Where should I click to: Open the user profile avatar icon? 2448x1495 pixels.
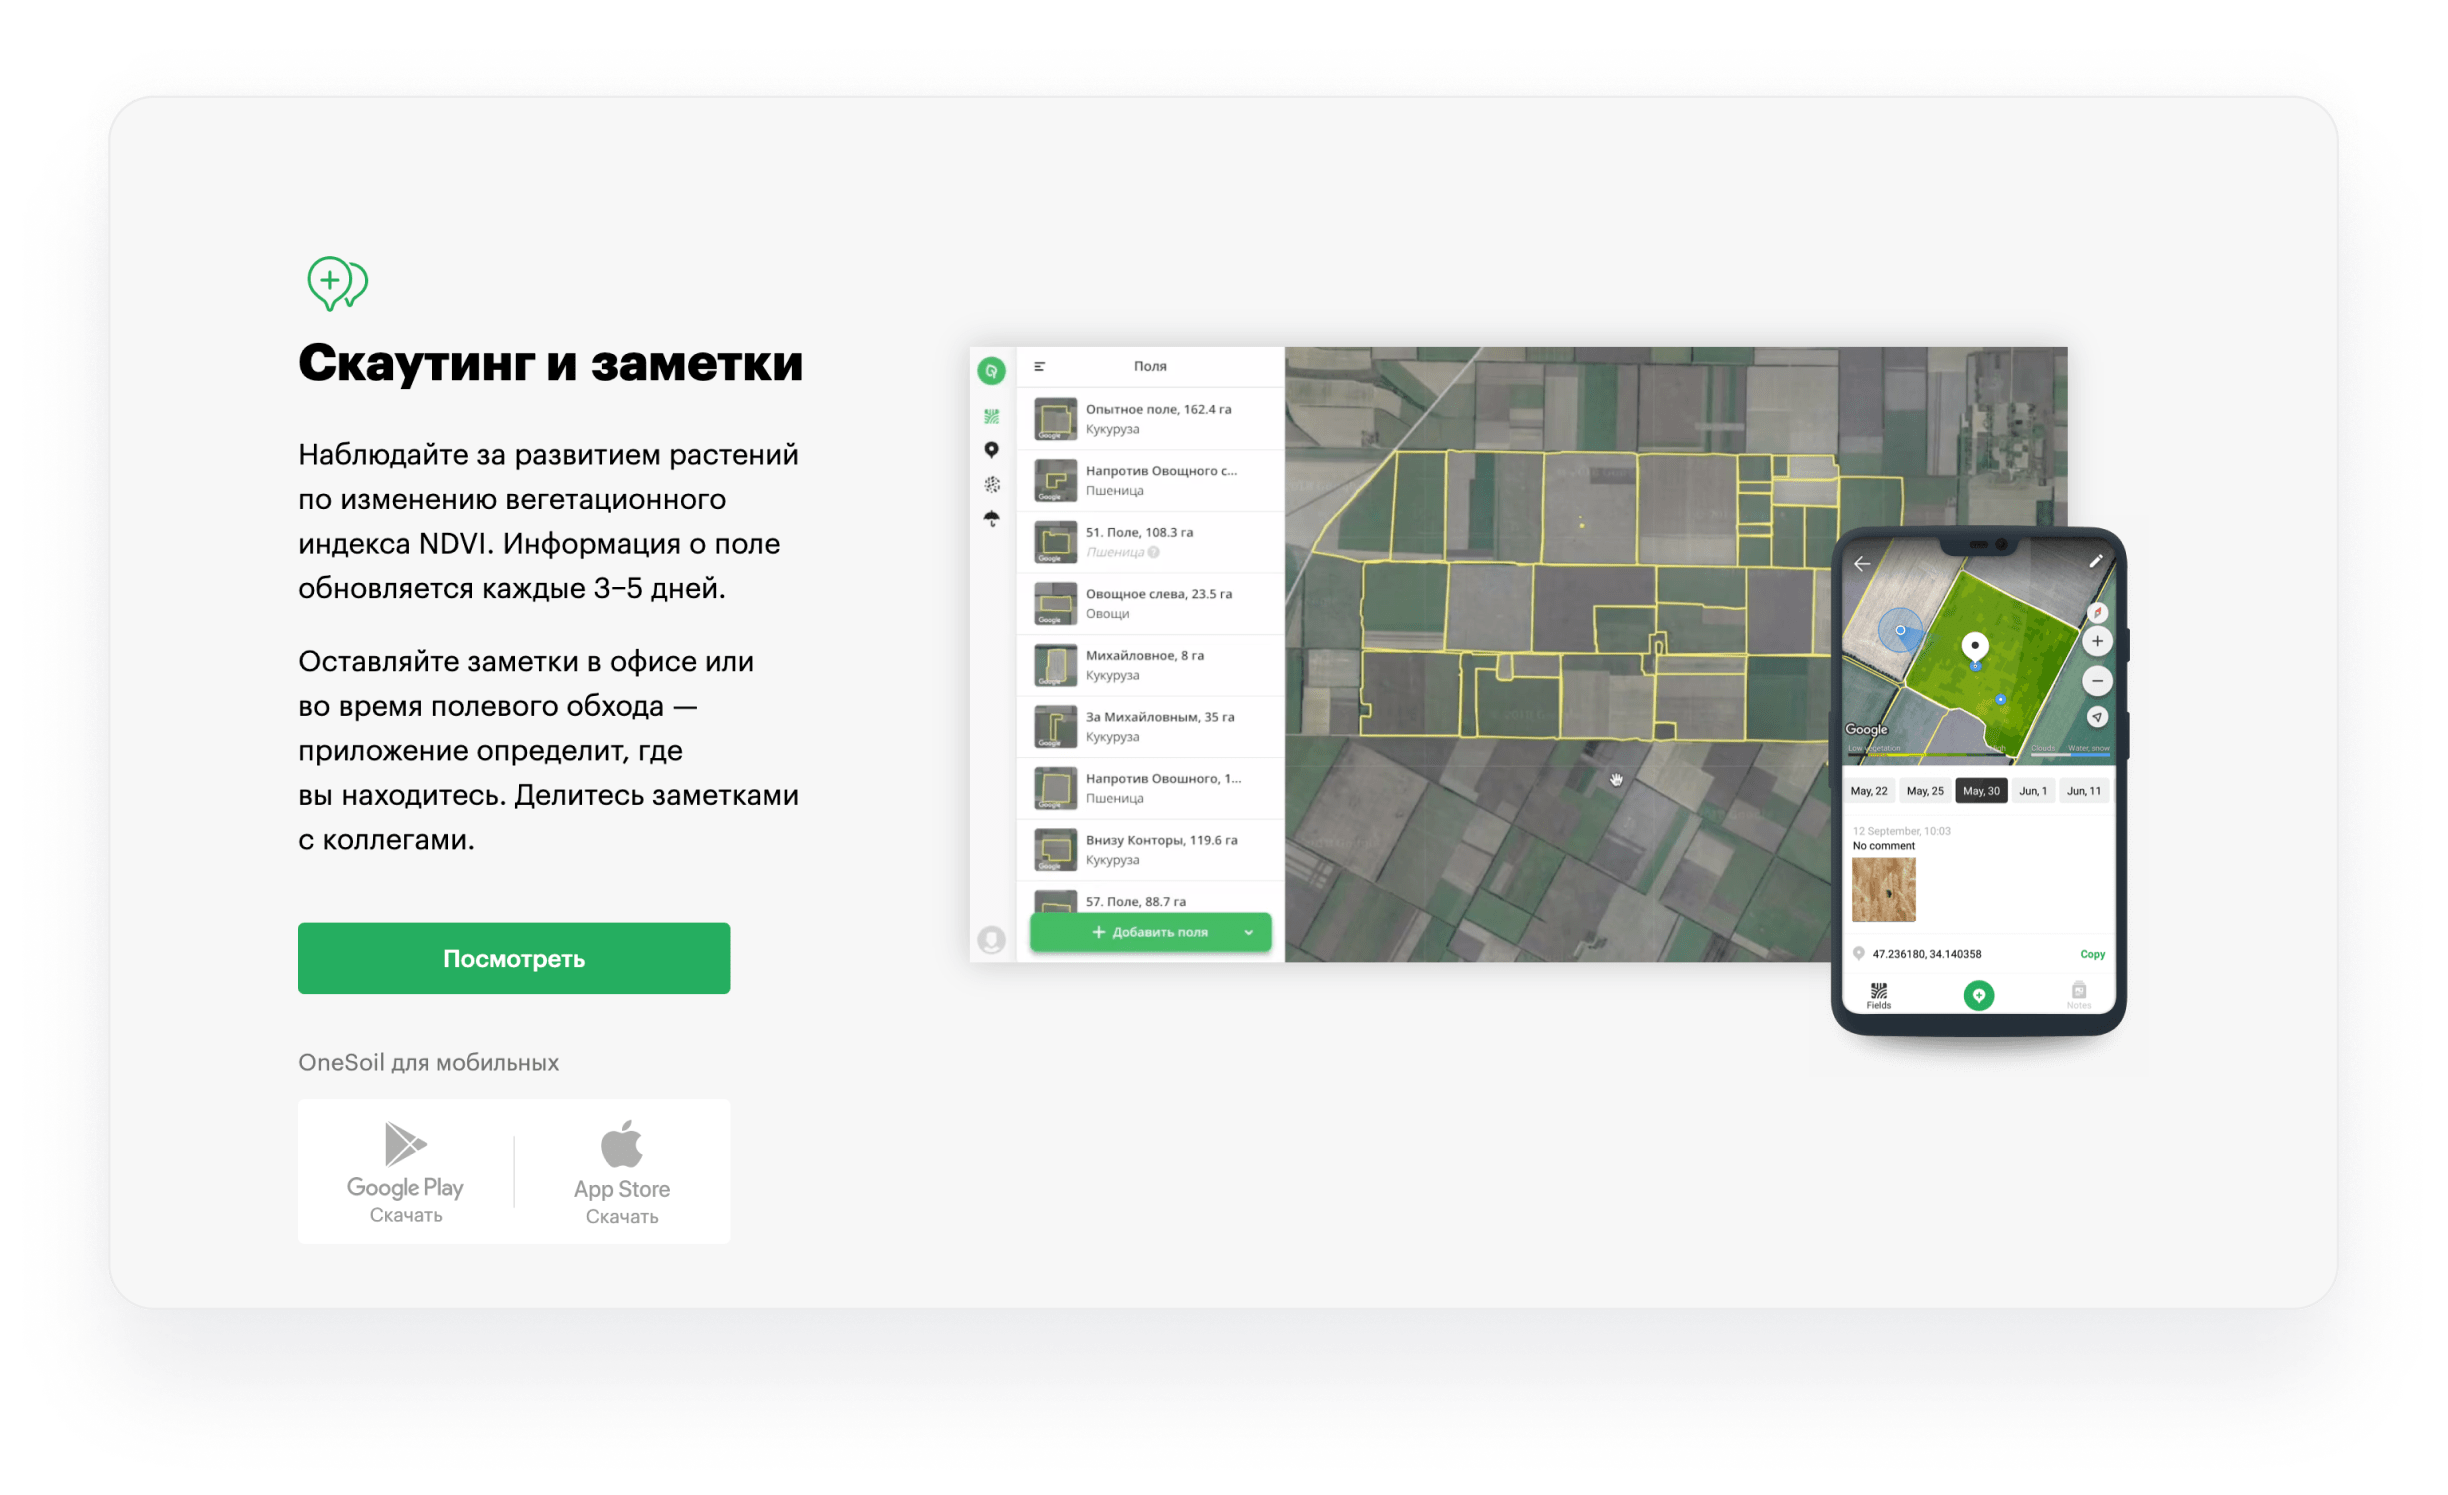[991, 939]
